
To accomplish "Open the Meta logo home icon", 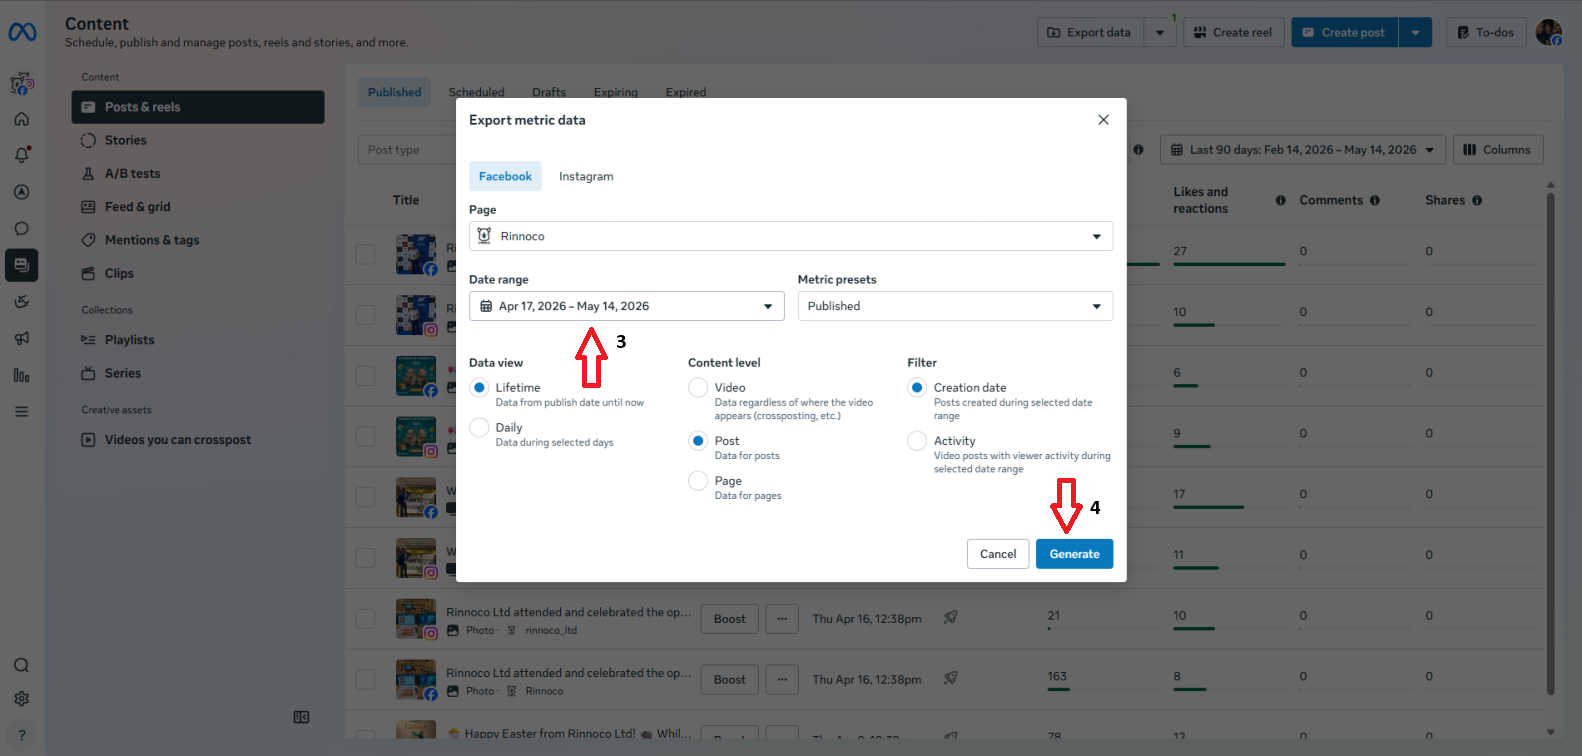I will (x=22, y=32).
